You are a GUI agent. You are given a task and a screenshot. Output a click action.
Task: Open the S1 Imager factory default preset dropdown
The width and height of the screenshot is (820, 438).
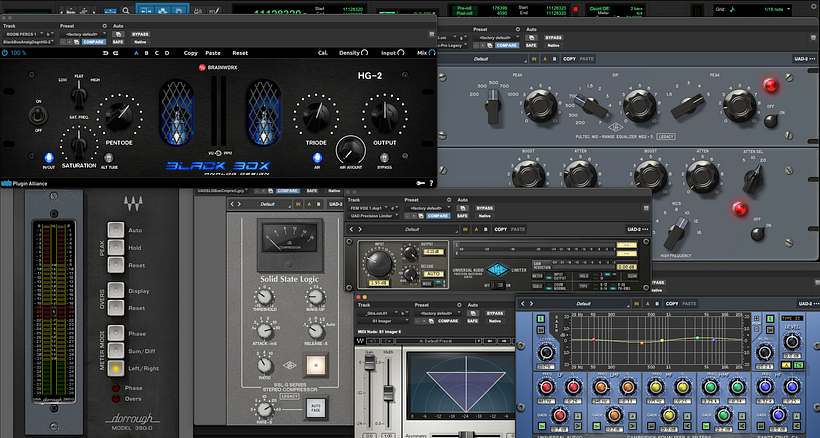pyautogui.click(x=437, y=313)
